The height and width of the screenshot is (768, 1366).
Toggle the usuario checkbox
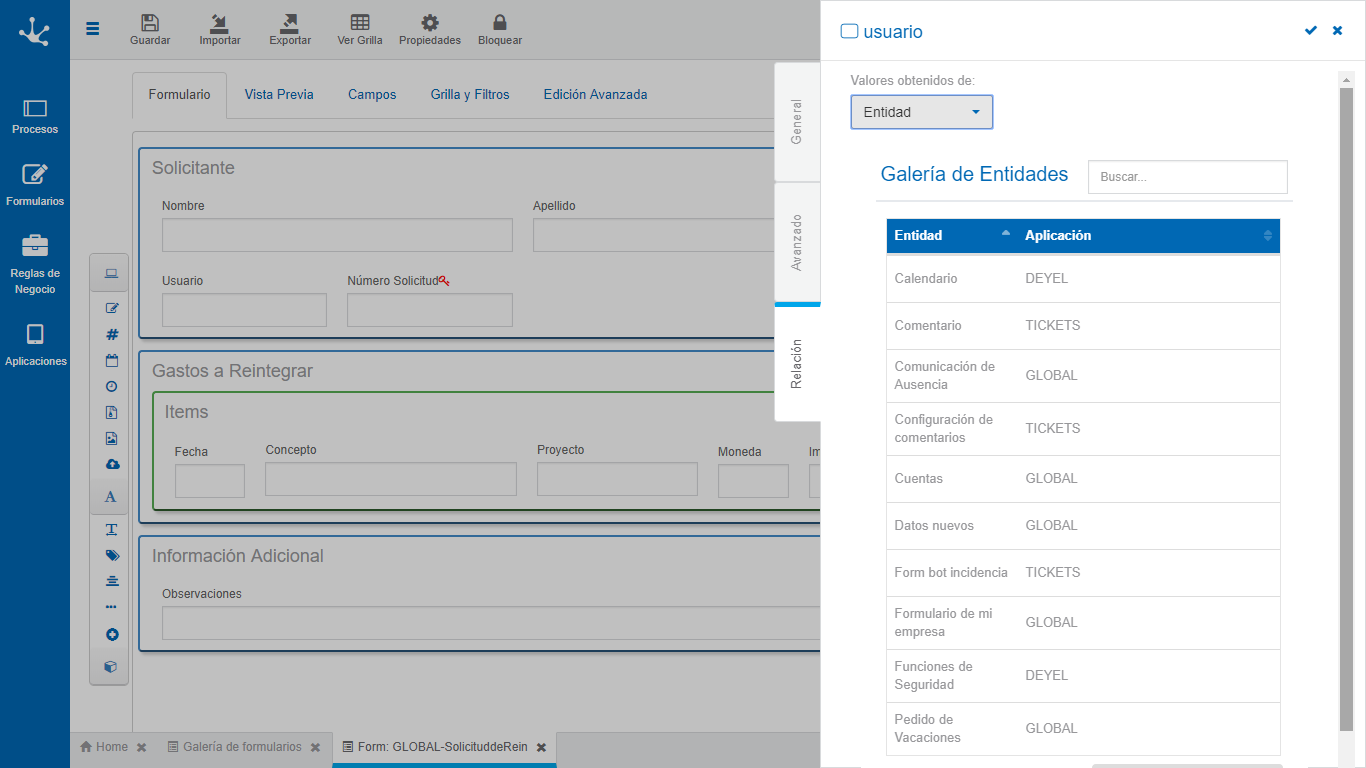[849, 31]
